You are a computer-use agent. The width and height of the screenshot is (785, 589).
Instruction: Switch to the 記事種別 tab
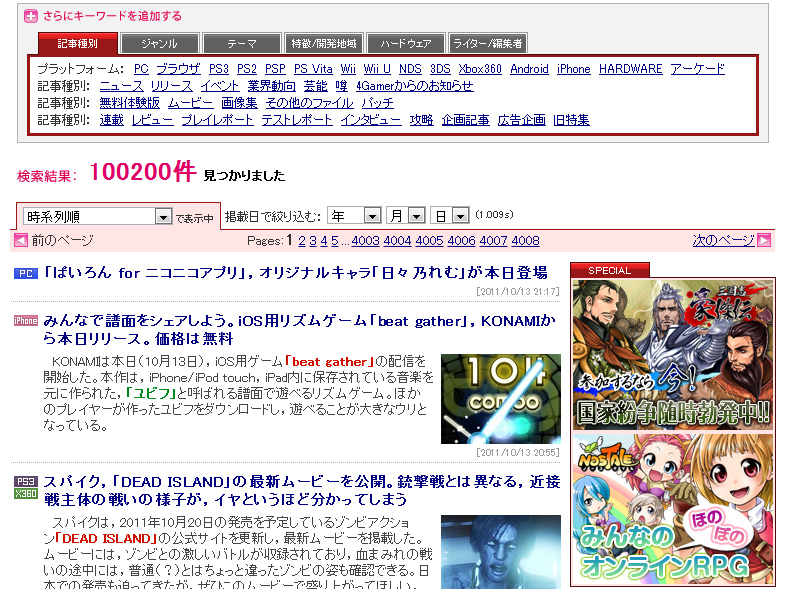(x=78, y=44)
